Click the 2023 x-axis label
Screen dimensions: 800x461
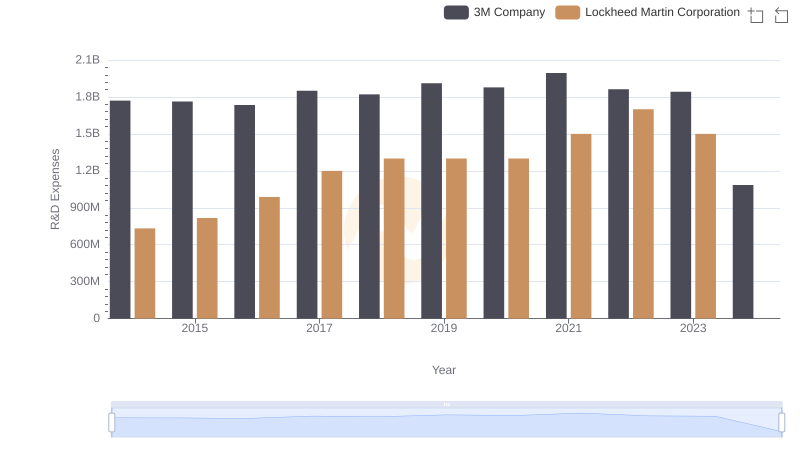tap(693, 328)
